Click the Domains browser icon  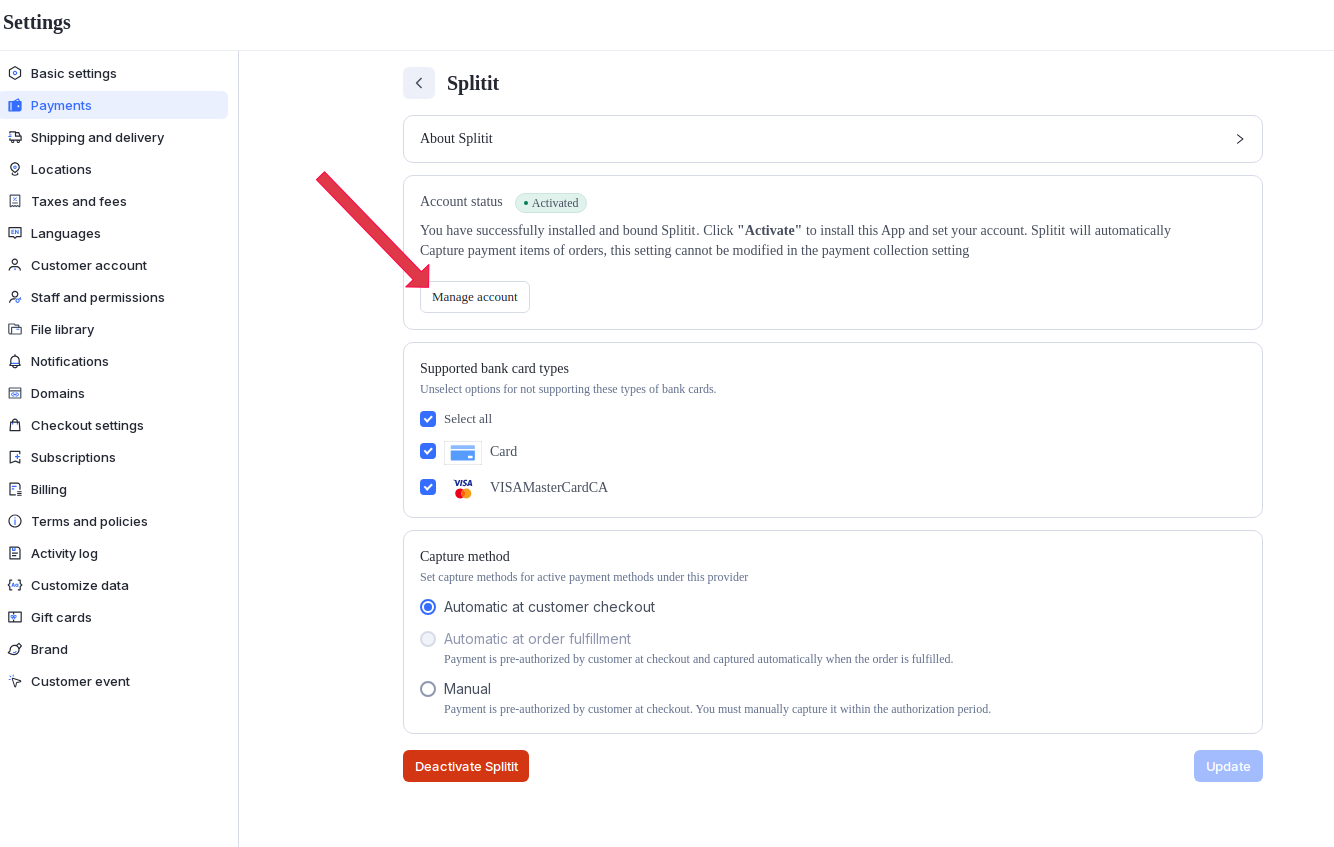tap(15, 393)
